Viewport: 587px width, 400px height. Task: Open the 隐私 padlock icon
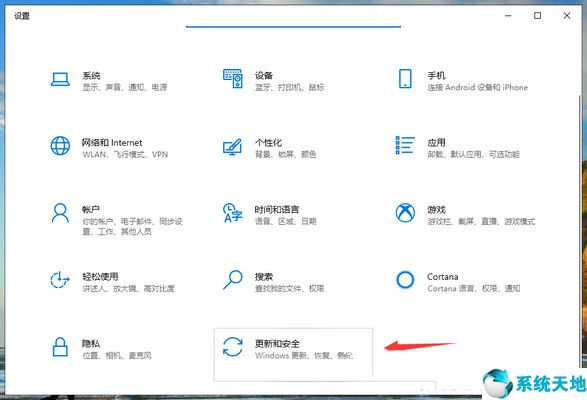[60, 347]
